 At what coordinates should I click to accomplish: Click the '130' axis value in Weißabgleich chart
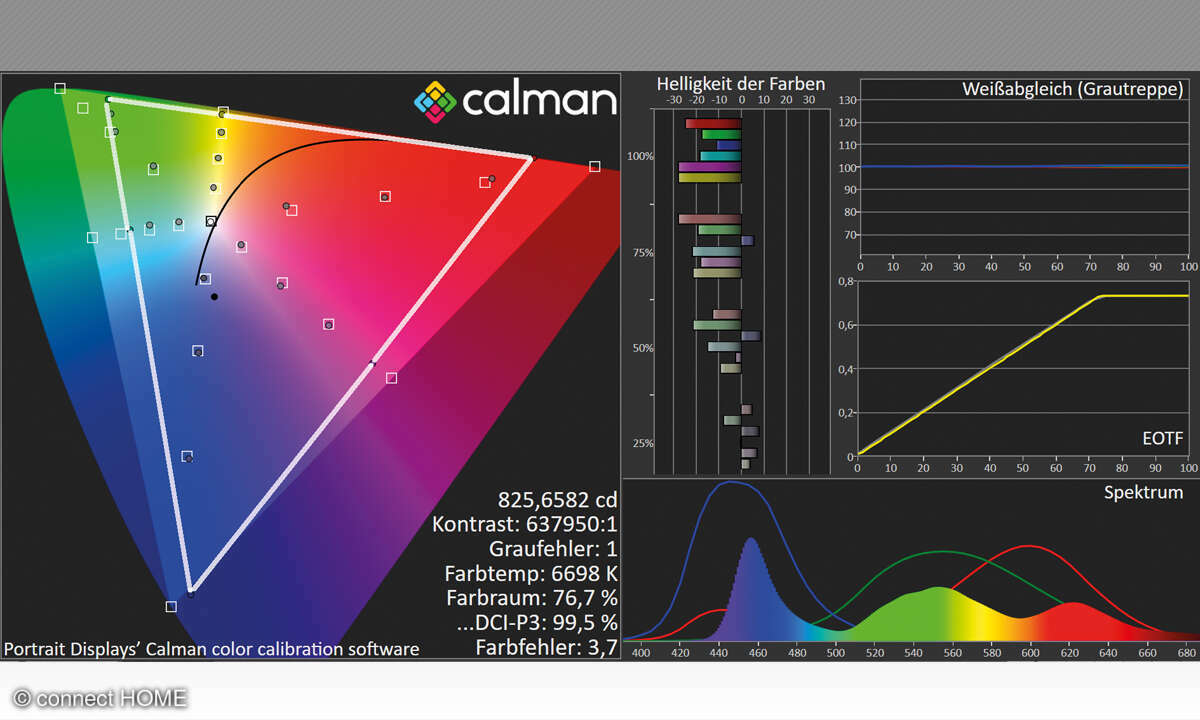click(849, 100)
